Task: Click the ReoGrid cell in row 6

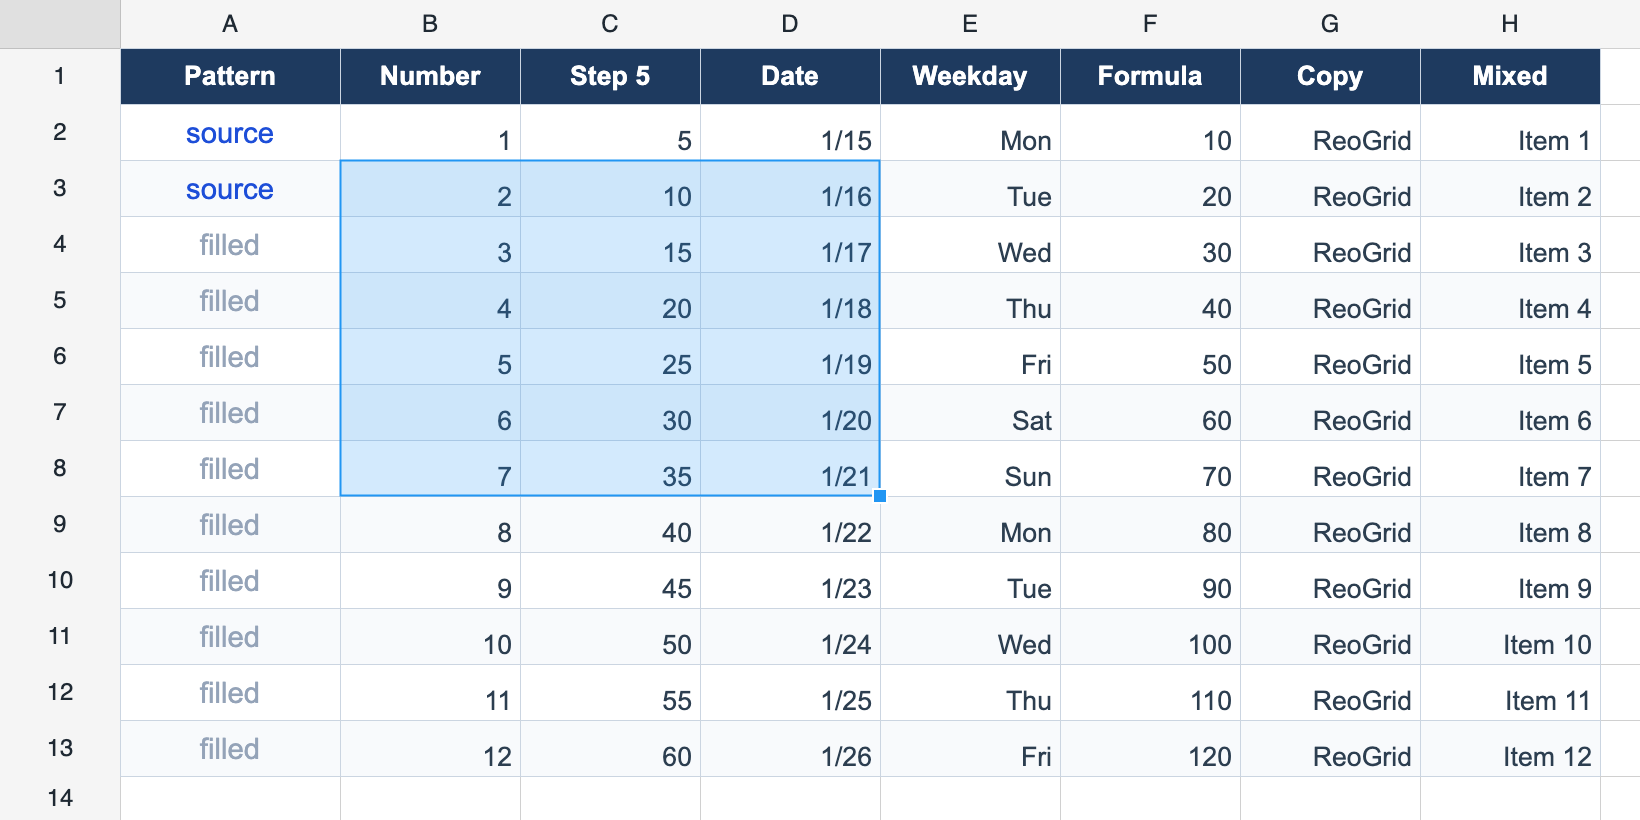Action: [1330, 357]
